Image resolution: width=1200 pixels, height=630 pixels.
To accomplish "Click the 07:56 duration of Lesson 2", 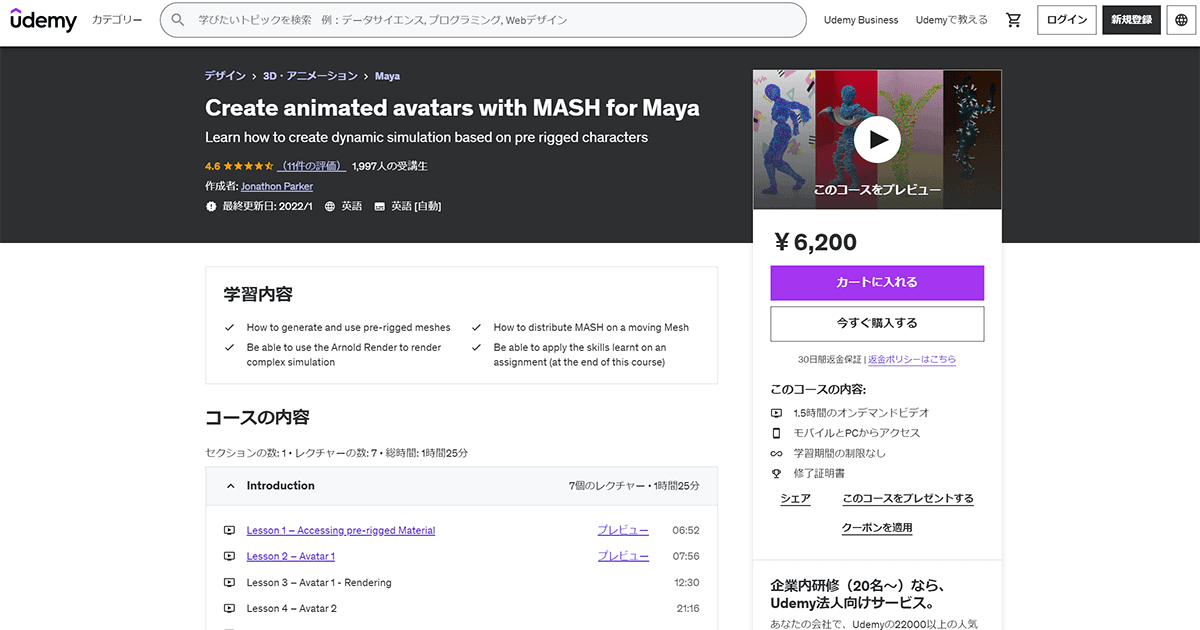I will [x=686, y=556].
